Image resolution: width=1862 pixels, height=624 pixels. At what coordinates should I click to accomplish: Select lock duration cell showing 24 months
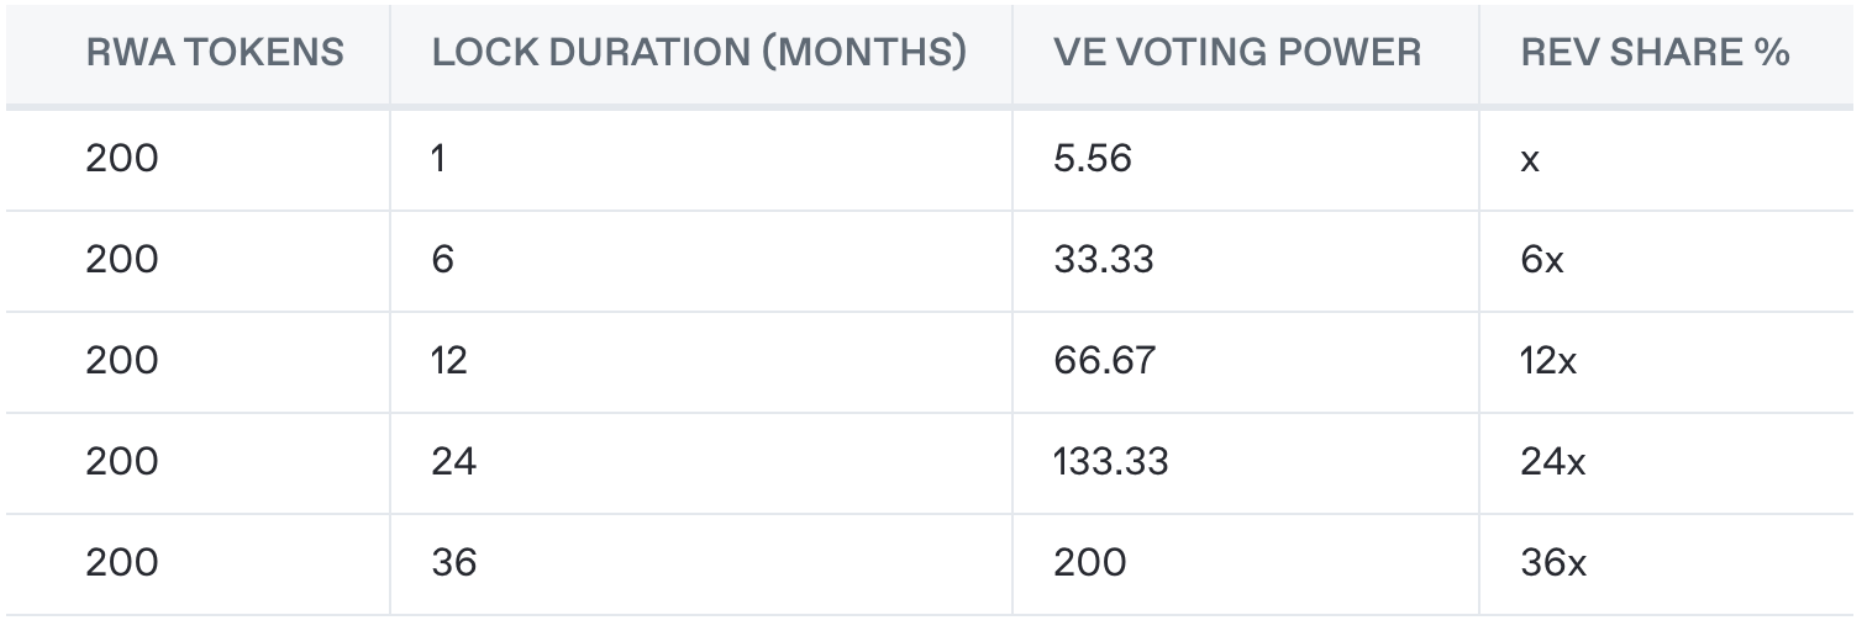(453, 462)
